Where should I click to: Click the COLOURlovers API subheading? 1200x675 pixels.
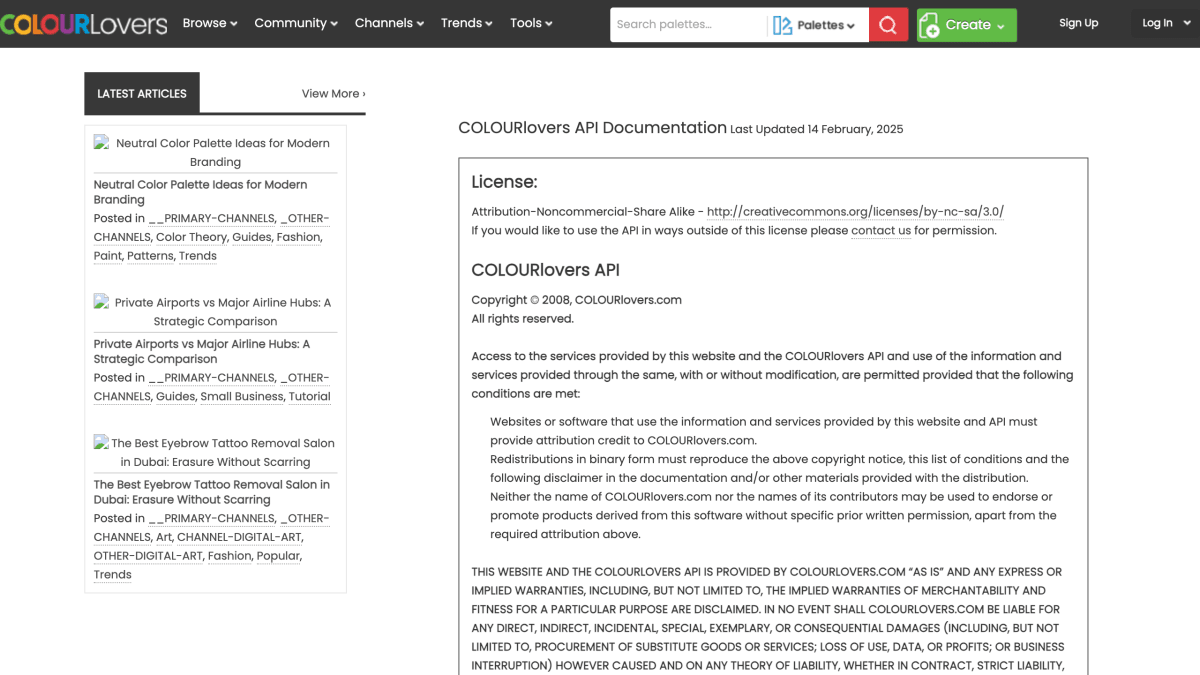(546, 270)
